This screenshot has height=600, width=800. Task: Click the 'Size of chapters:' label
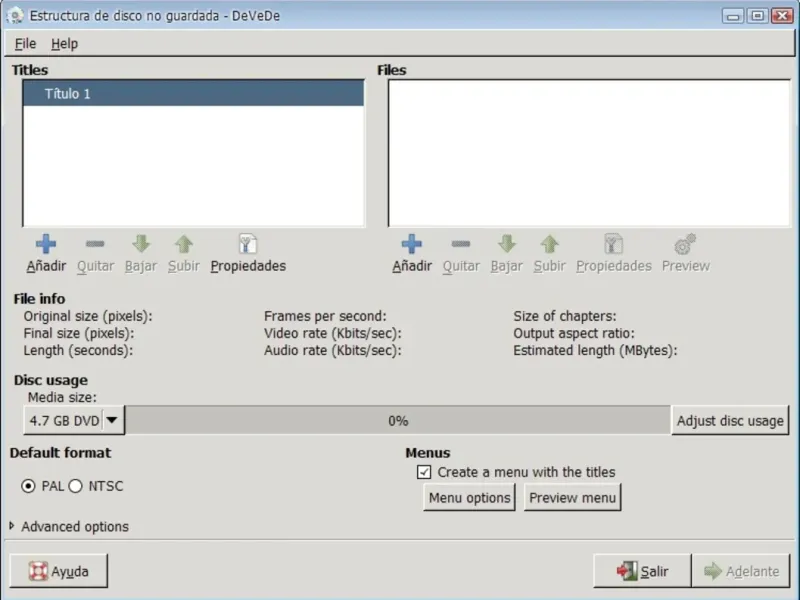tap(565, 316)
